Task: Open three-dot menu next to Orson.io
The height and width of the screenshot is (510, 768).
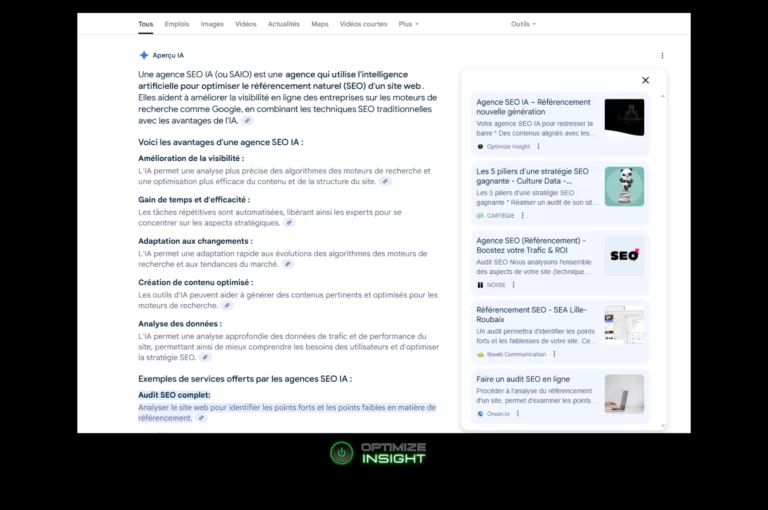Action: pos(518,413)
